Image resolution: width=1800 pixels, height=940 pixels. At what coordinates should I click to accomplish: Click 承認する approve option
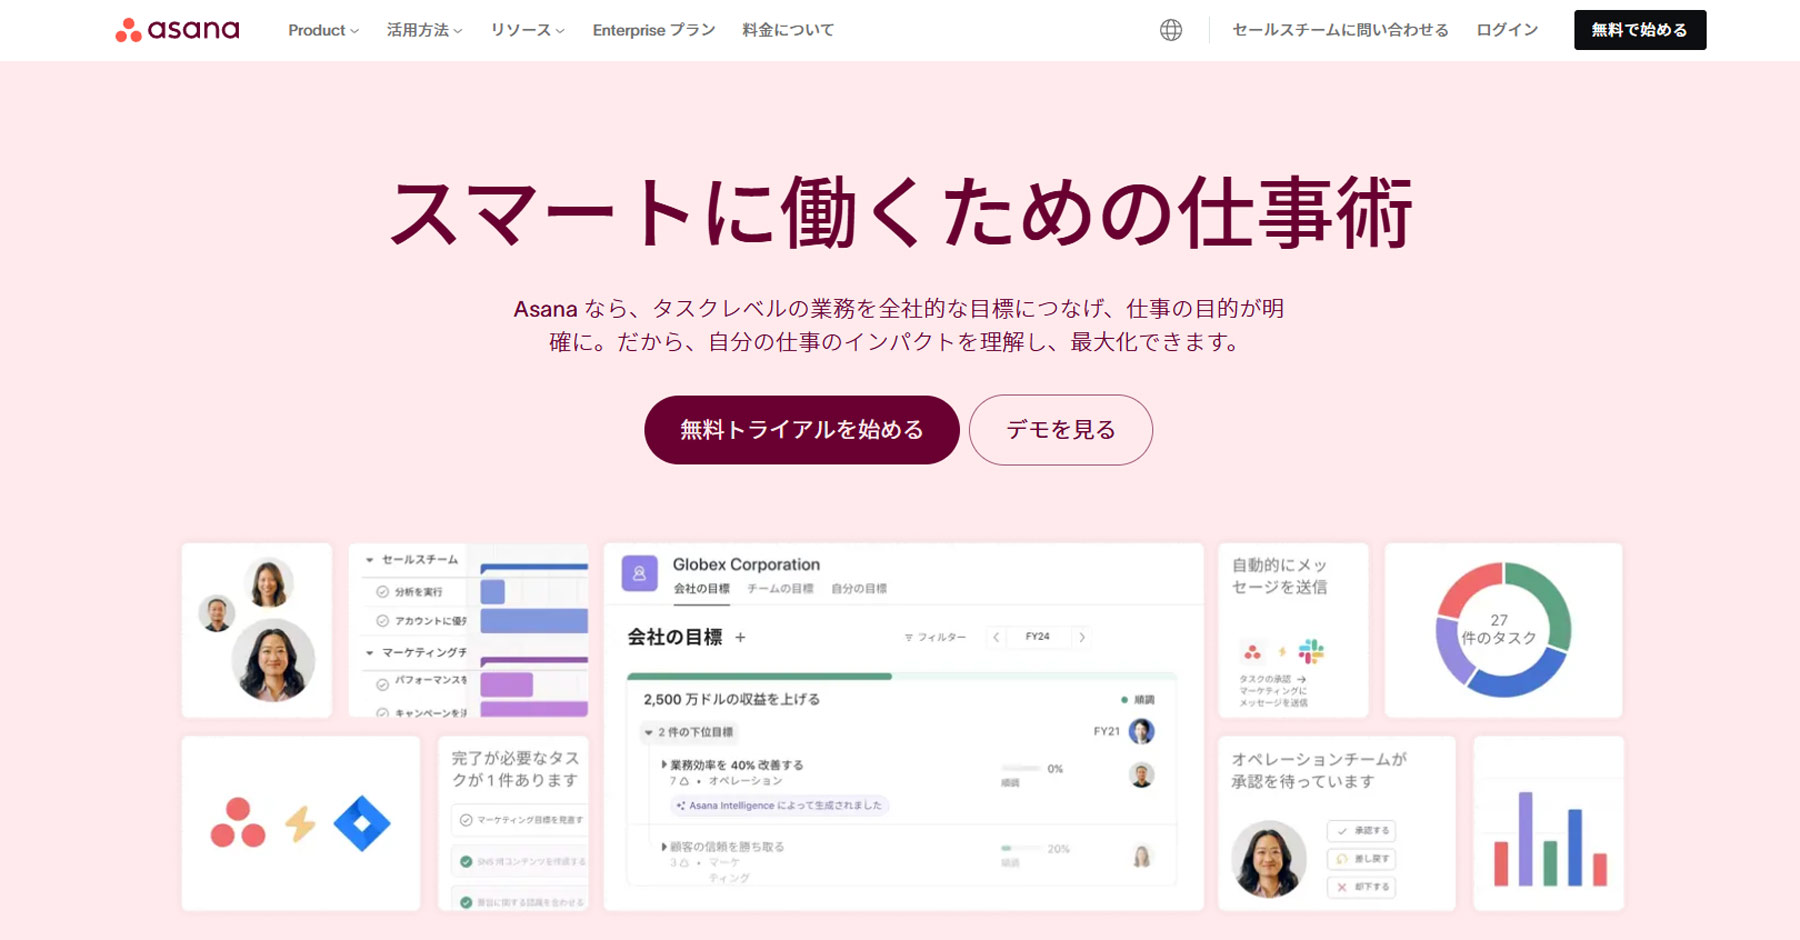[1361, 831]
